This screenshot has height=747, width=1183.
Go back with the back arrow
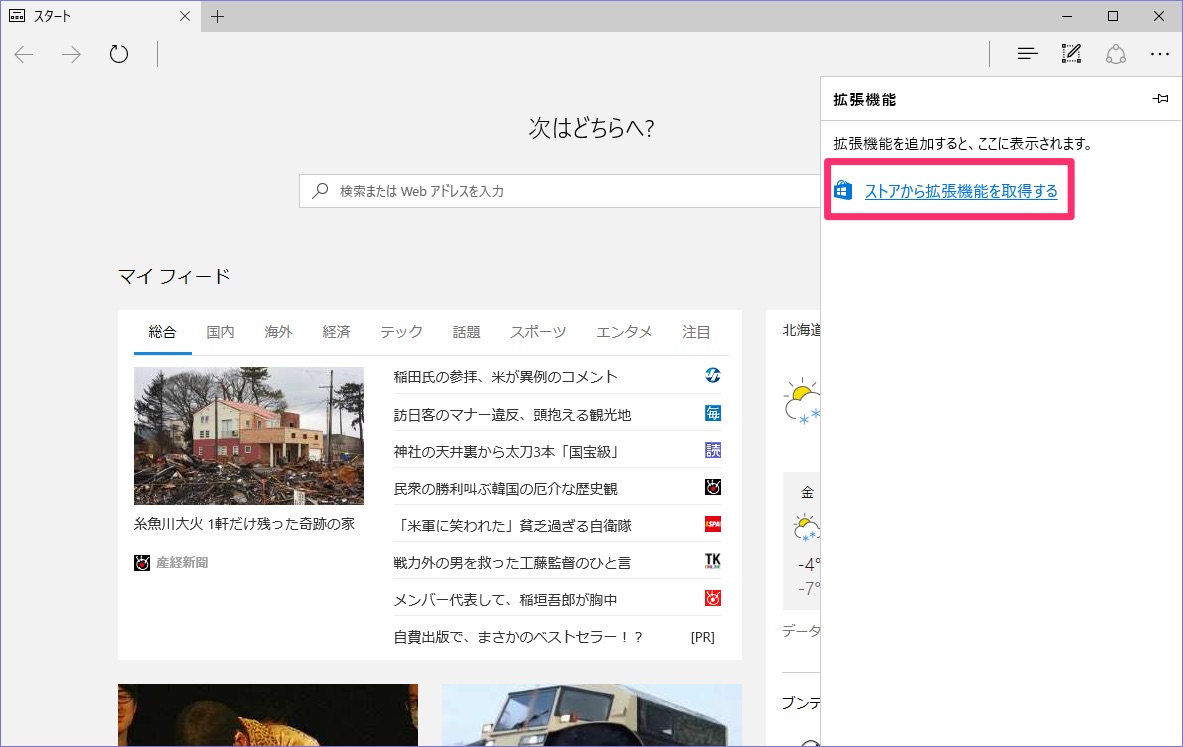[24, 54]
